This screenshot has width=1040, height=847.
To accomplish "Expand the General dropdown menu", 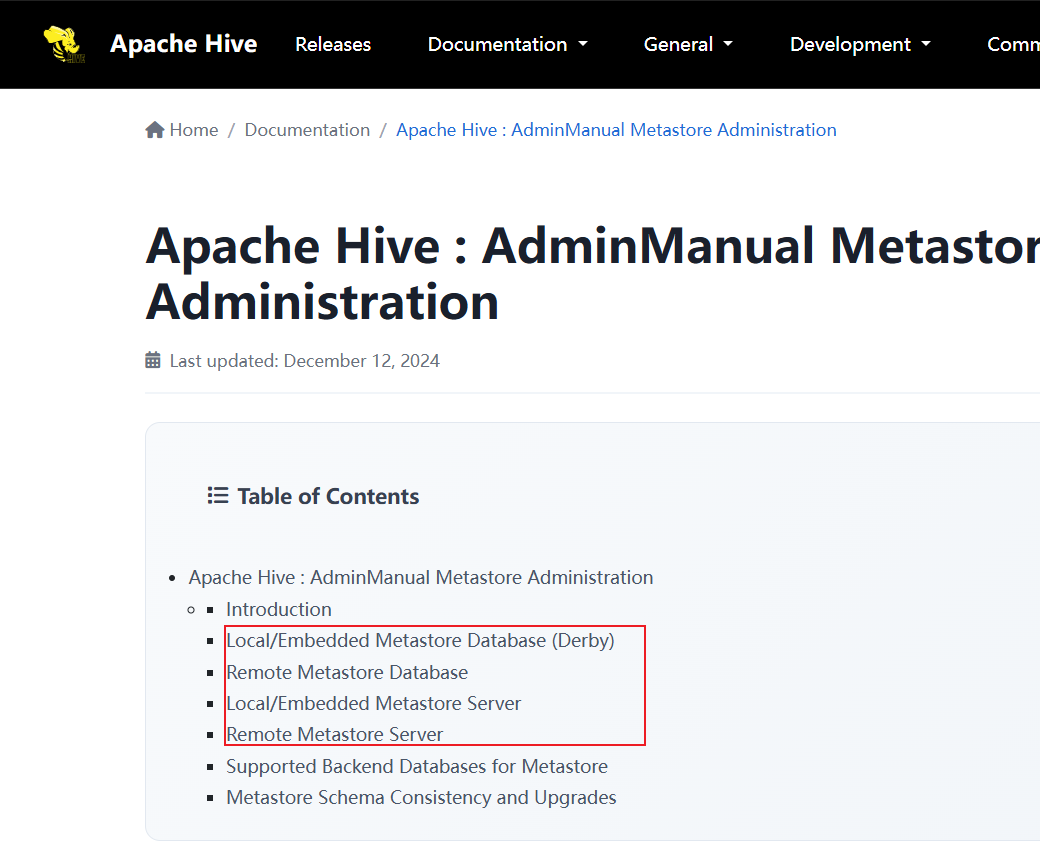I will [x=688, y=44].
